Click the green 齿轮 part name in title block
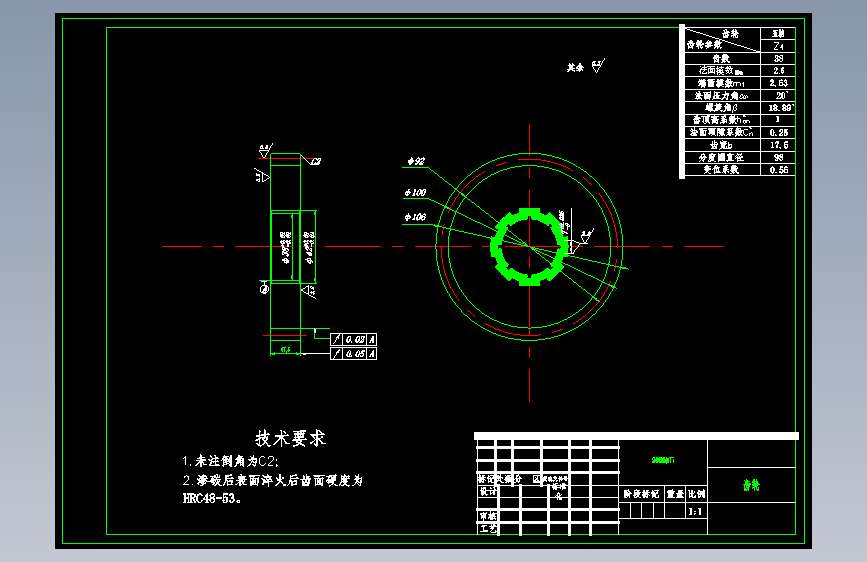The width and height of the screenshot is (867, 562). pyautogui.click(x=751, y=485)
